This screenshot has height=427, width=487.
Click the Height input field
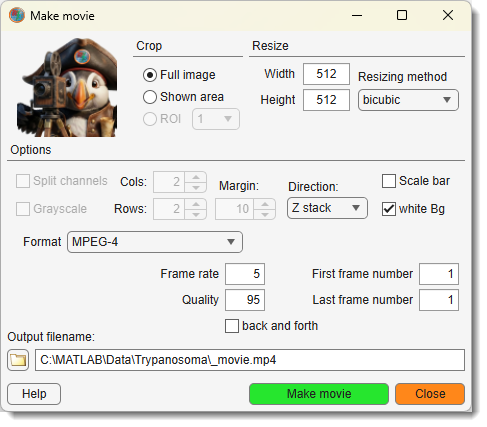[326, 100]
